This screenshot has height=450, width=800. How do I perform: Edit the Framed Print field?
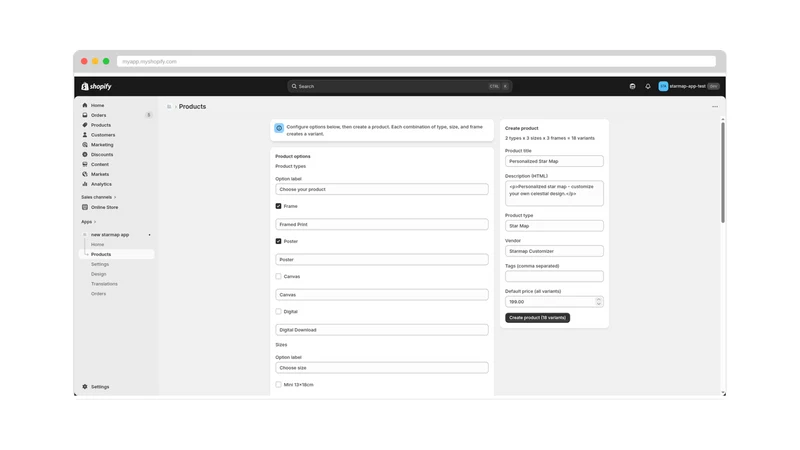tap(382, 224)
